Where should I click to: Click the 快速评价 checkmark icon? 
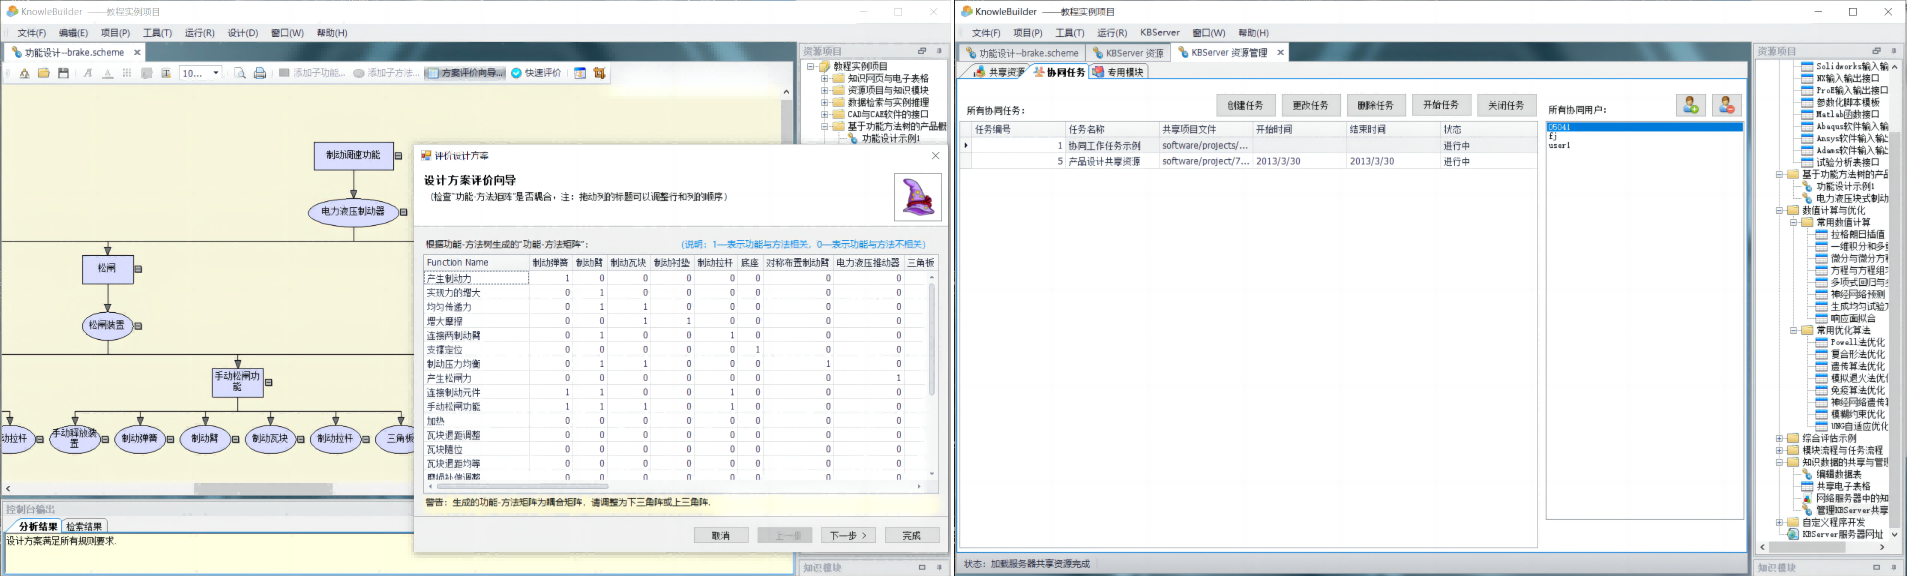pos(516,73)
